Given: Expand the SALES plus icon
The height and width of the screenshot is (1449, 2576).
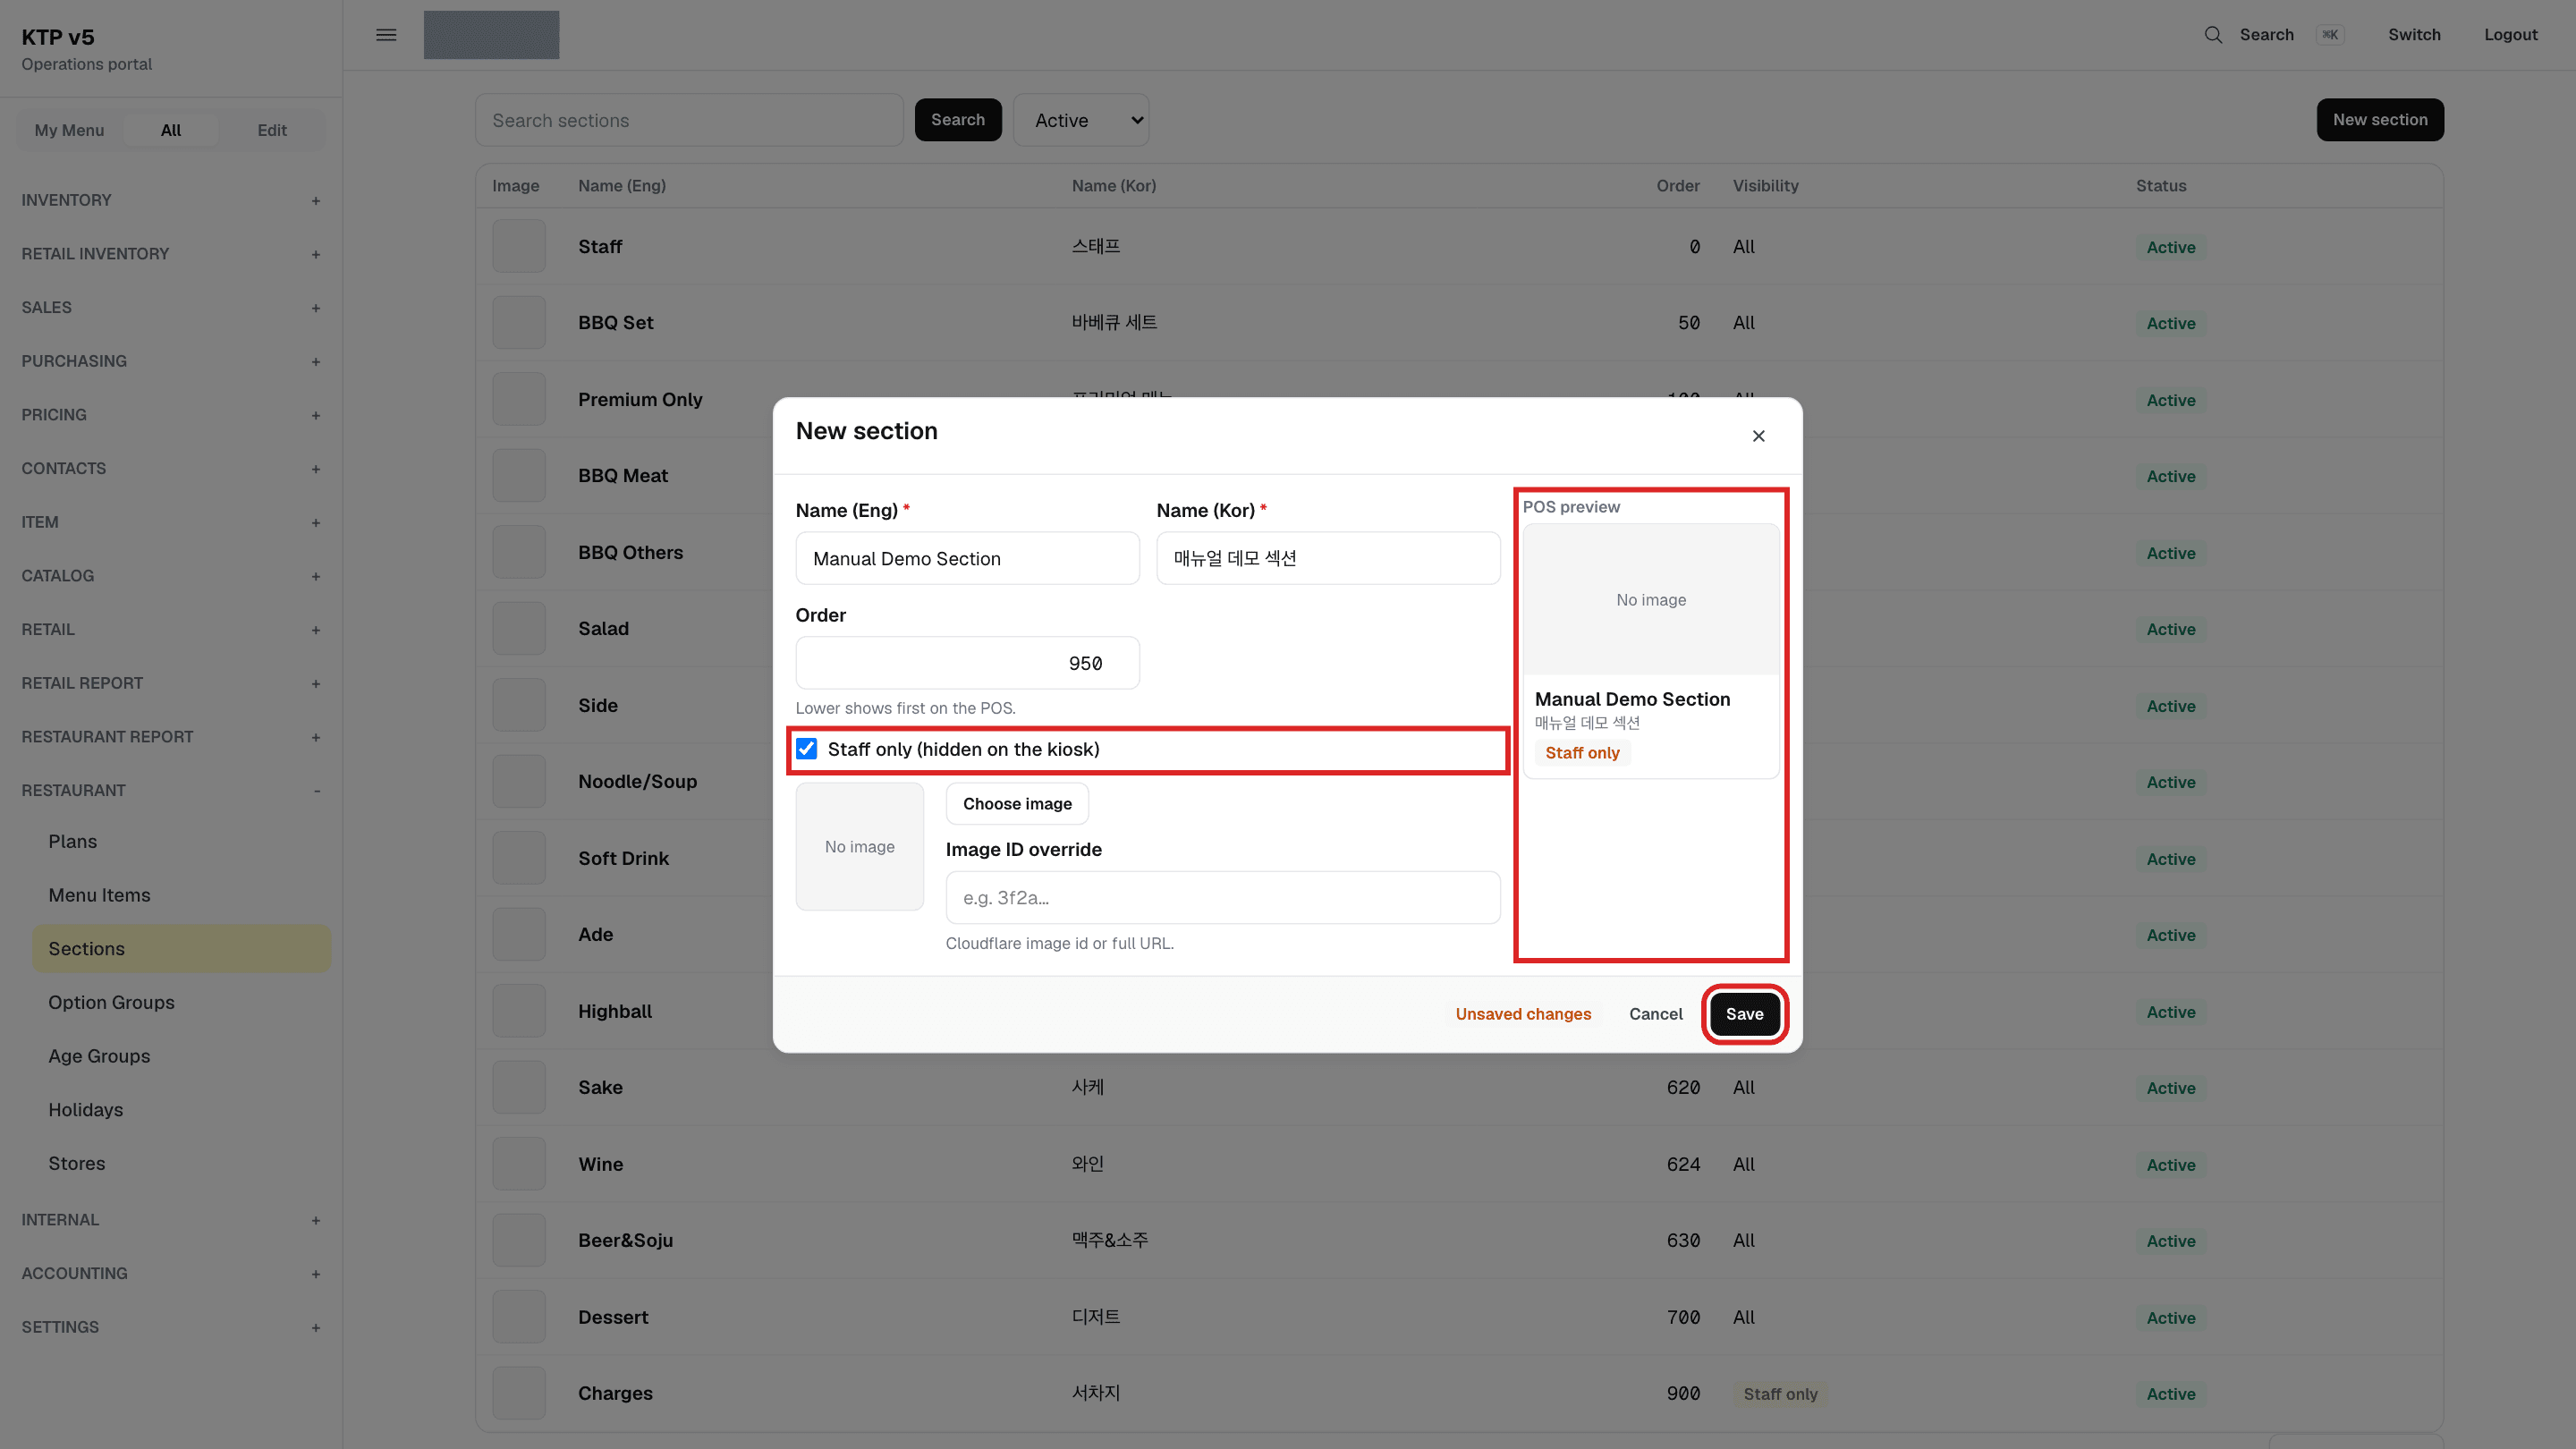Looking at the screenshot, I should click(x=316, y=308).
